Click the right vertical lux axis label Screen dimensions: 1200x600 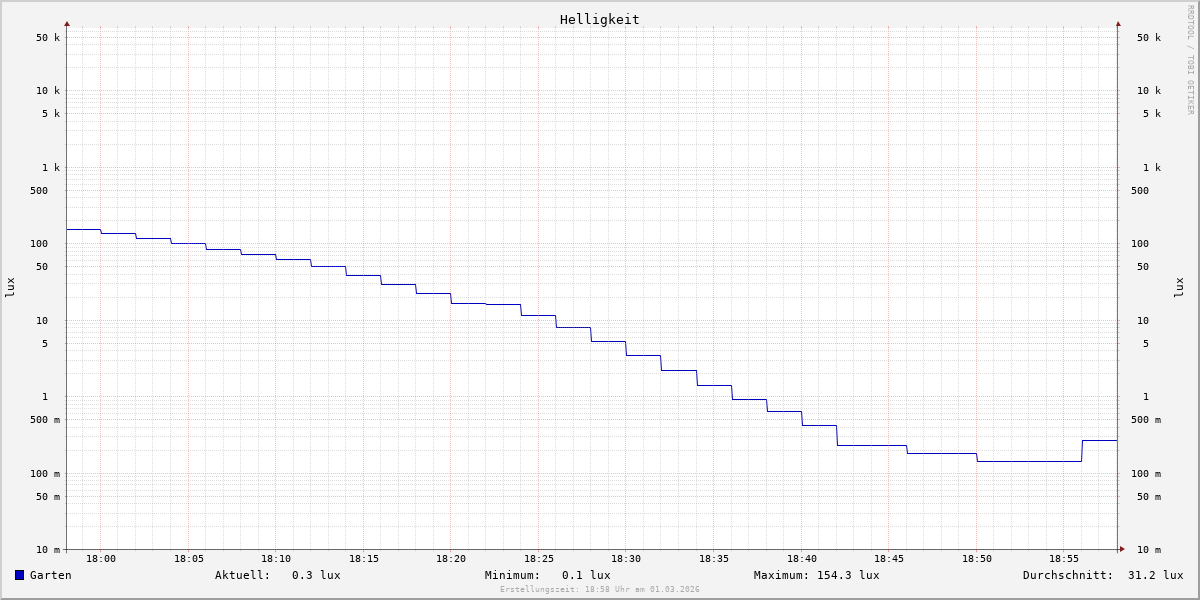(x=1180, y=287)
